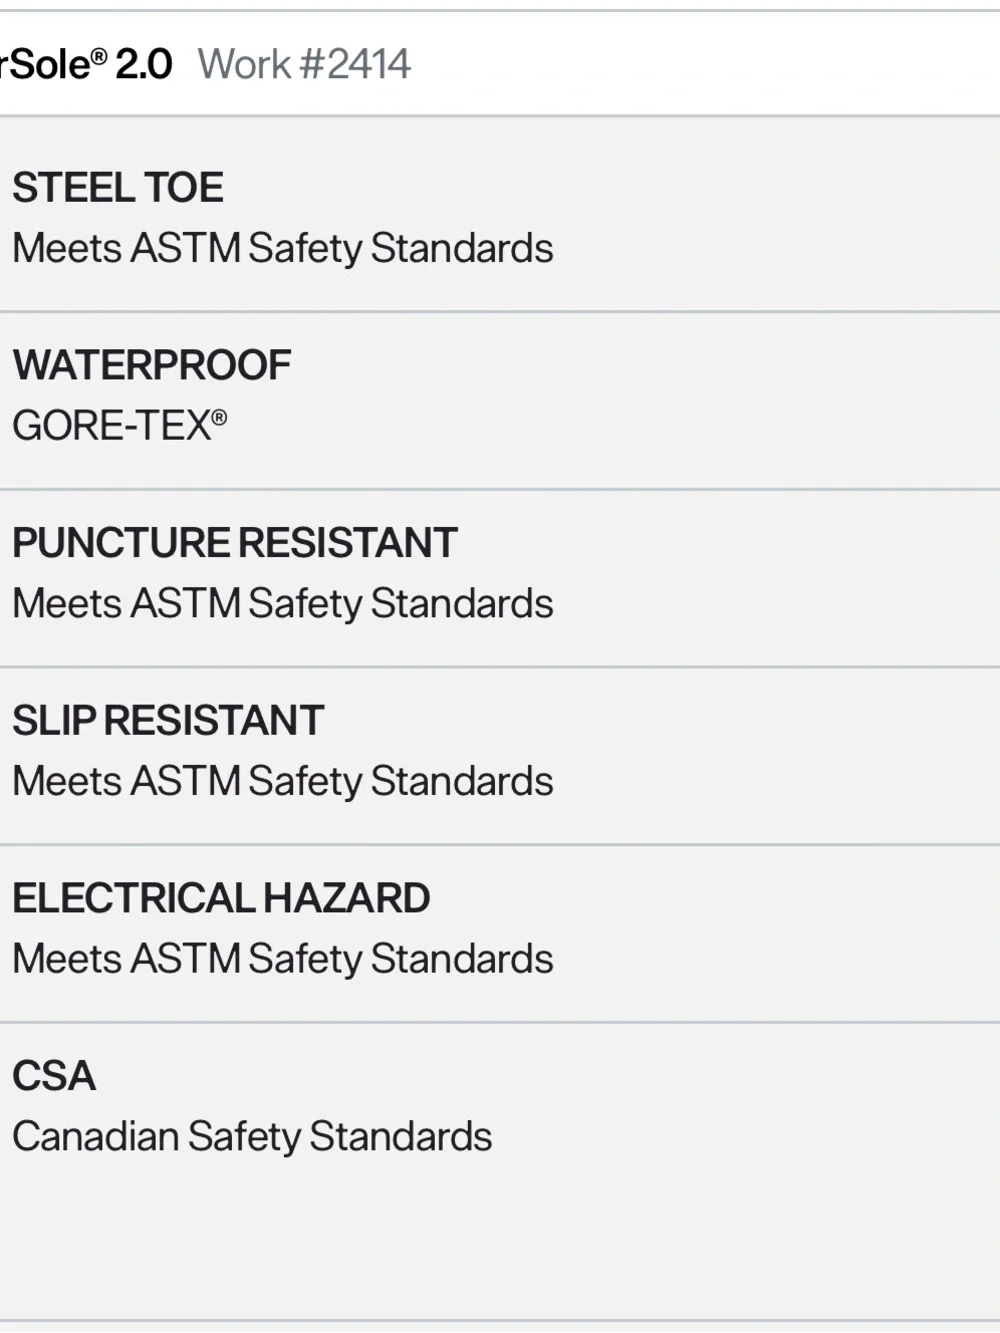The width and height of the screenshot is (1000, 1333).
Task: Click ASTM standards text under Electrical Hazard
Action: click(x=283, y=960)
